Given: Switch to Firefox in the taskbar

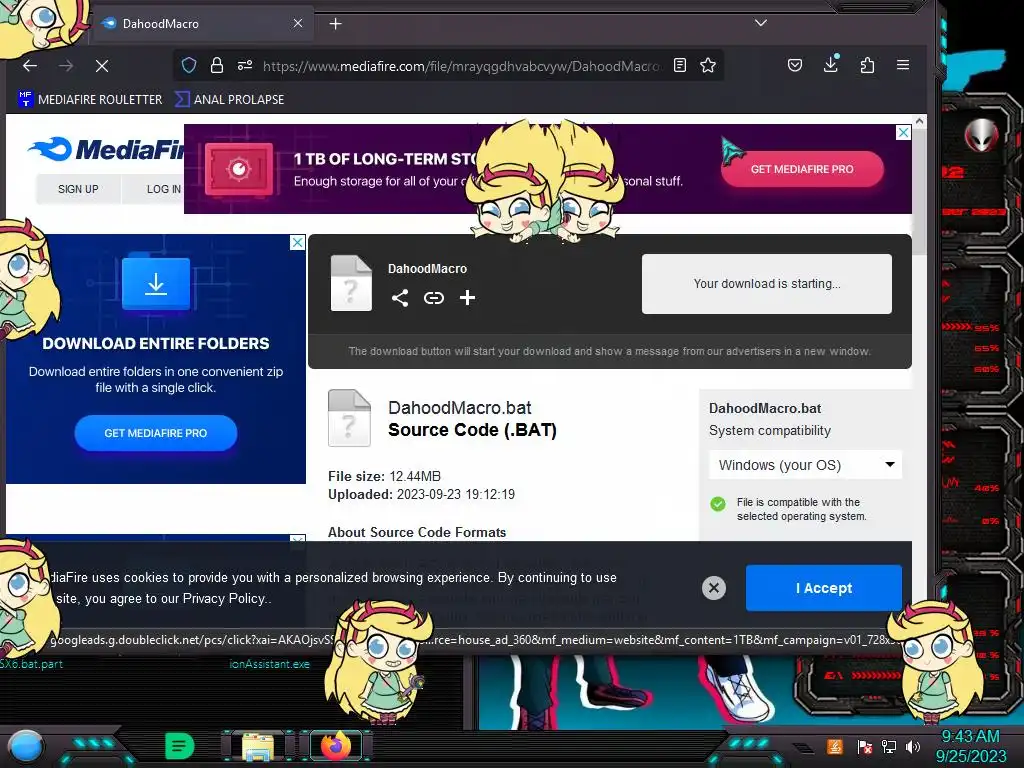Looking at the screenshot, I should click(x=336, y=745).
